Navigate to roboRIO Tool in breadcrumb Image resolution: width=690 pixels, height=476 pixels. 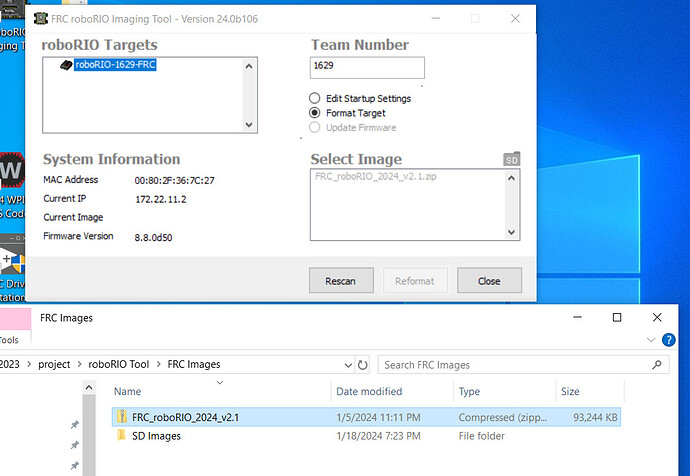[118, 364]
